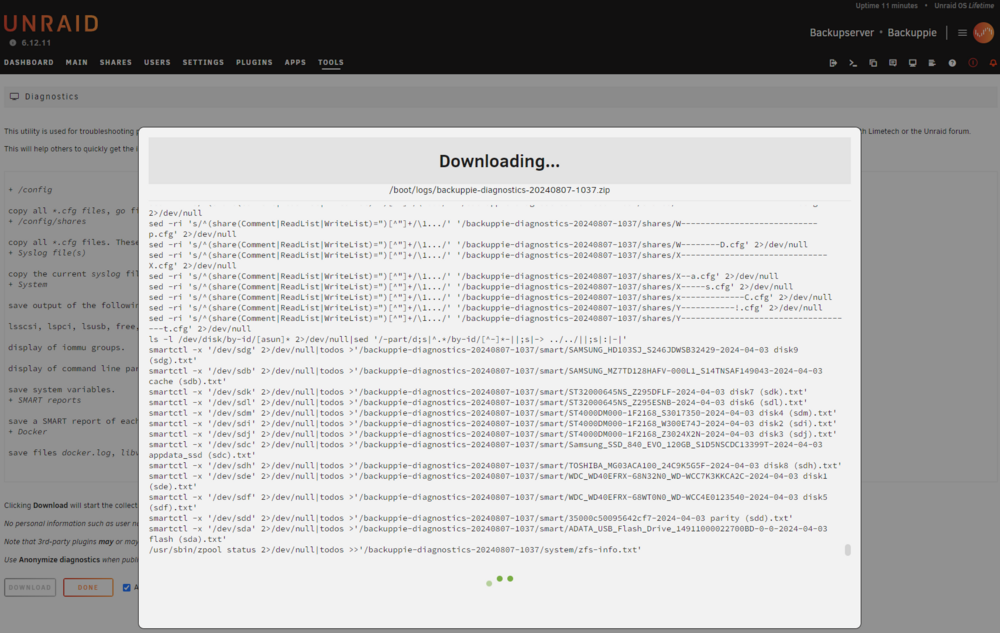Viewport: 1000px width, 633px height.
Task: Click the 'Unraid OS Lifetime' text
Action: click(964, 6)
